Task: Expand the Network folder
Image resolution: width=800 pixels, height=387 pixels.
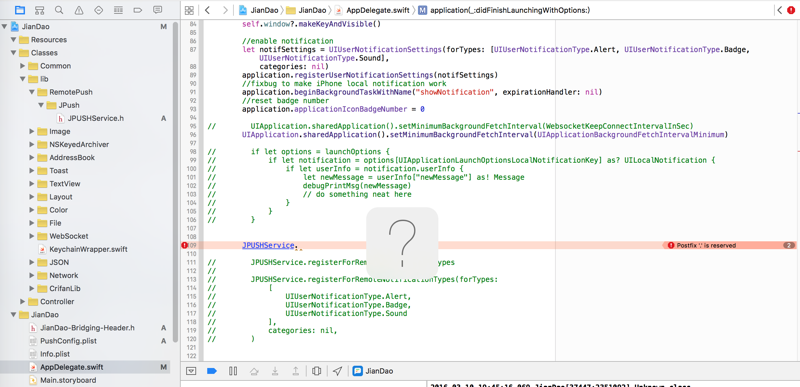Action: [32, 275]
